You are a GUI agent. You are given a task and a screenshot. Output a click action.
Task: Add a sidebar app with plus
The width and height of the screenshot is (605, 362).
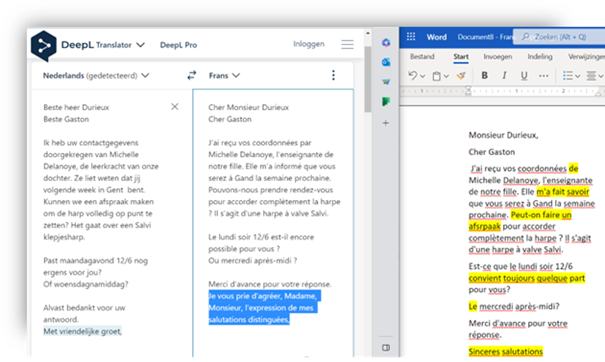pos(385,123)
